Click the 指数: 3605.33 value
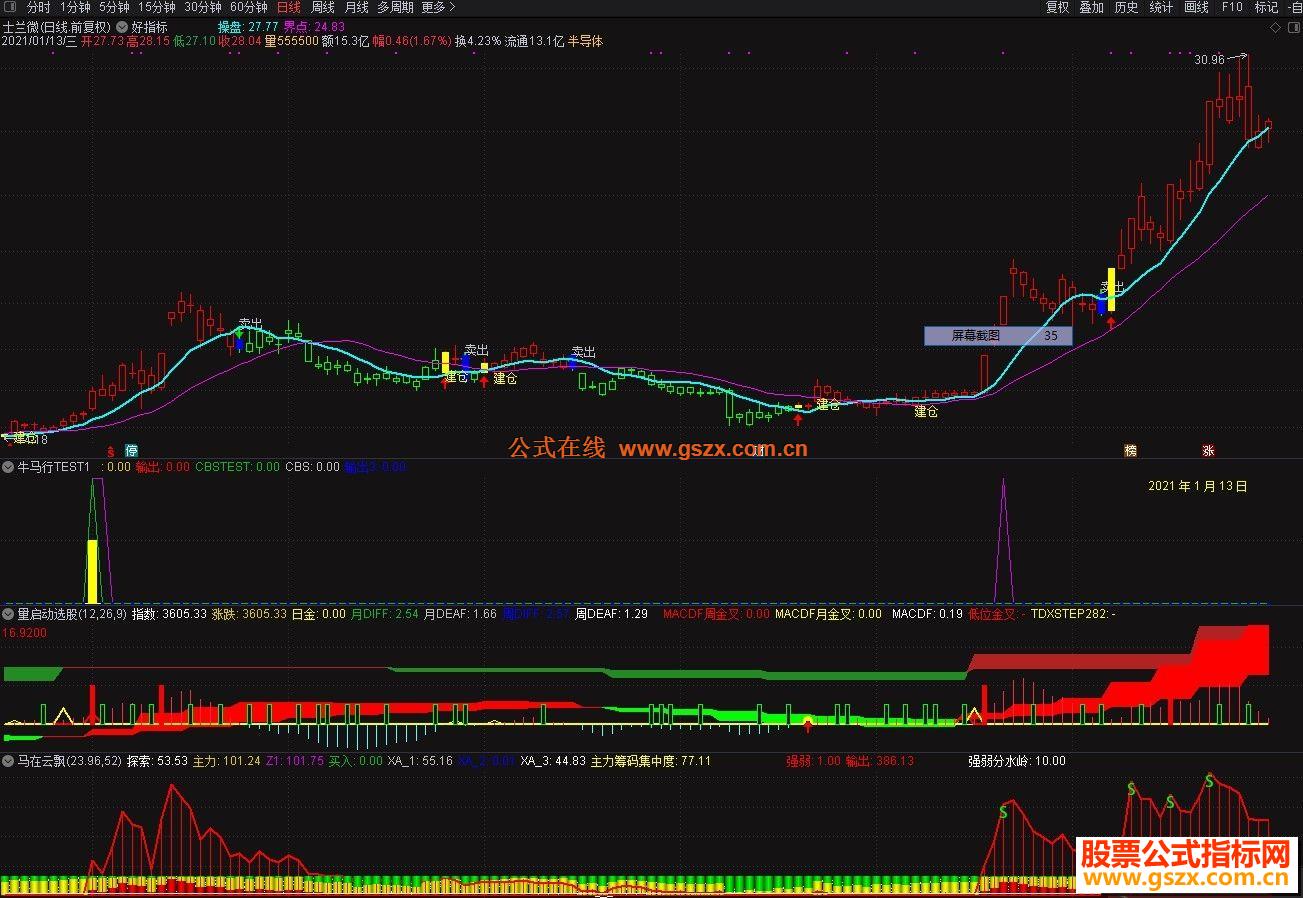This screenshot has width=1303, height=898. pyautogui.click(x=169, y=614)
